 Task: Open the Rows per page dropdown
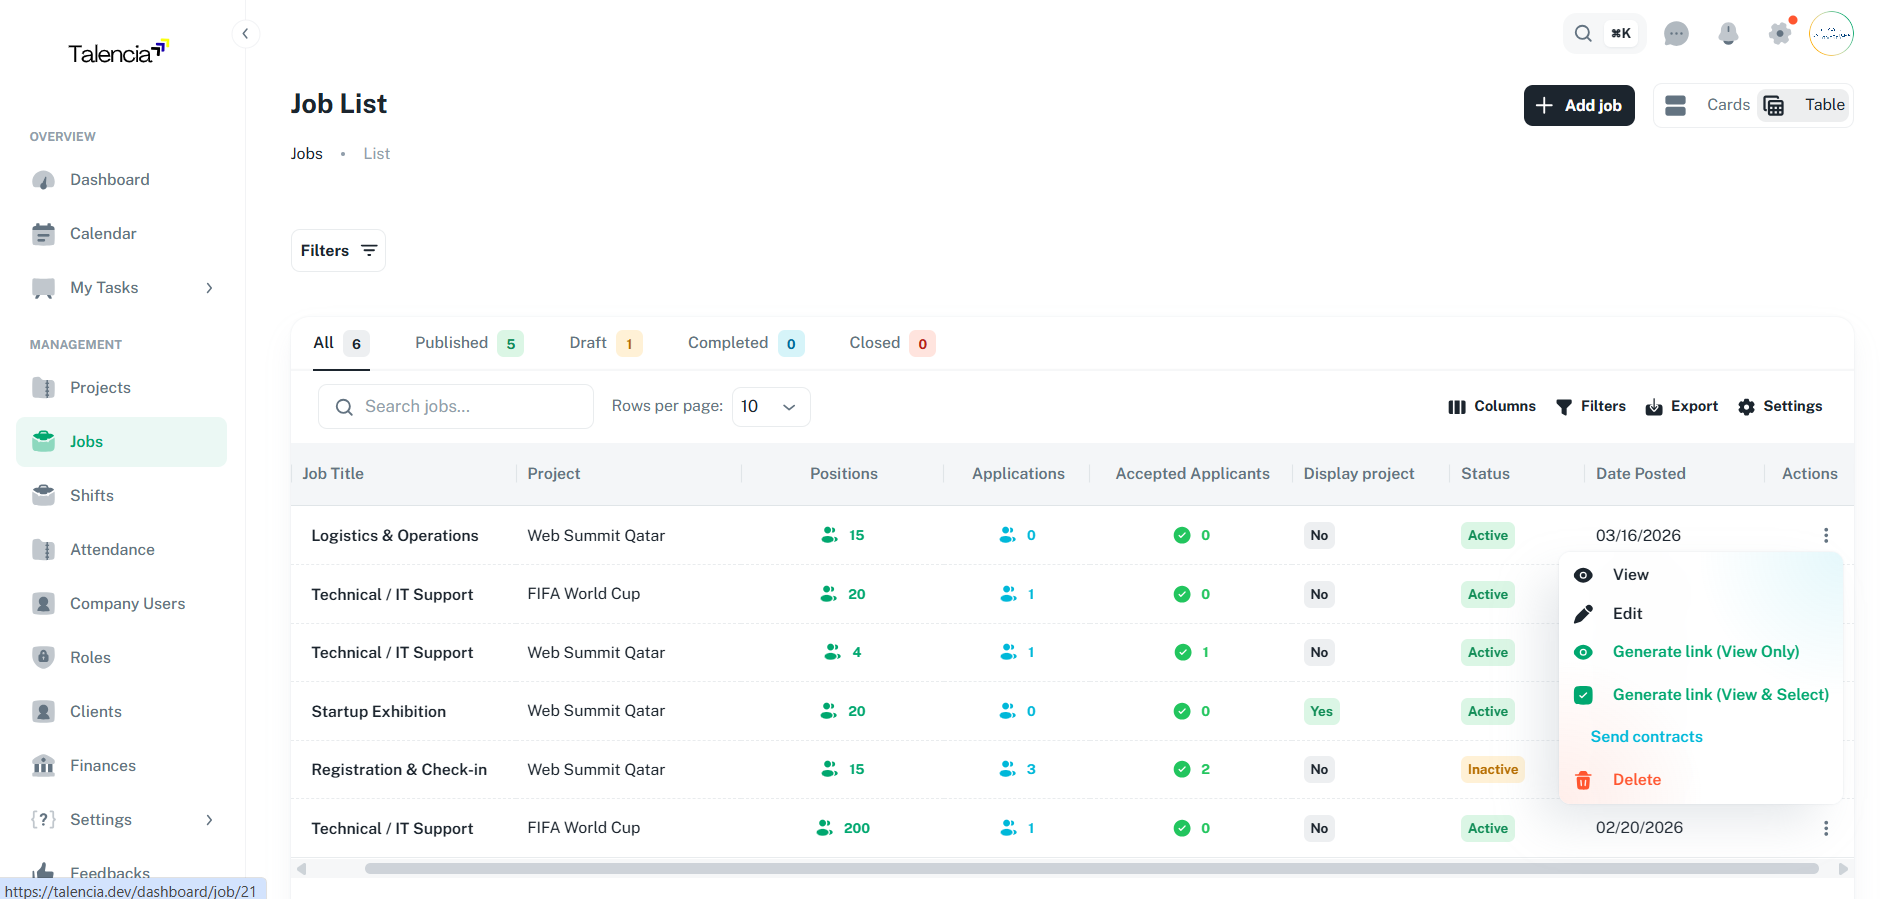coord(771,407)
